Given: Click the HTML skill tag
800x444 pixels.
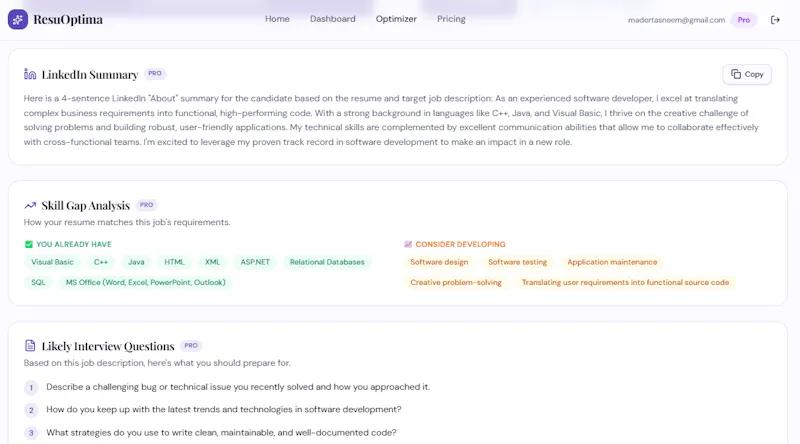Looking at the screenshot, I should (x=174, y=262).
